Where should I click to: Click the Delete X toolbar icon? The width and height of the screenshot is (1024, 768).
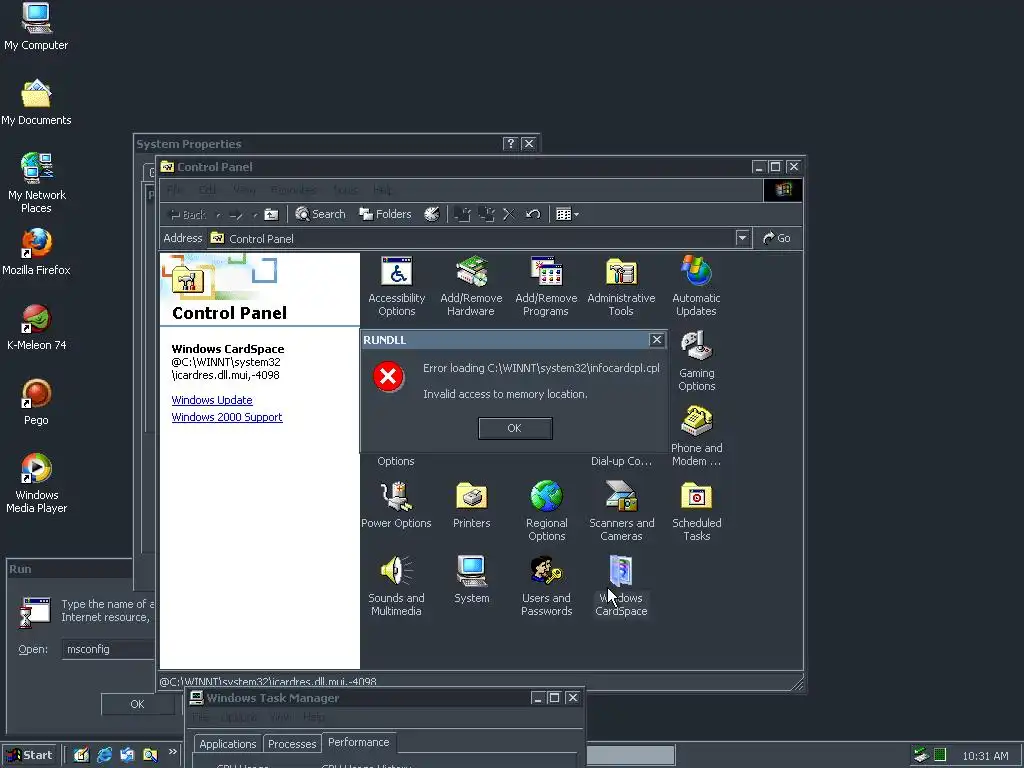pos(509,214)
